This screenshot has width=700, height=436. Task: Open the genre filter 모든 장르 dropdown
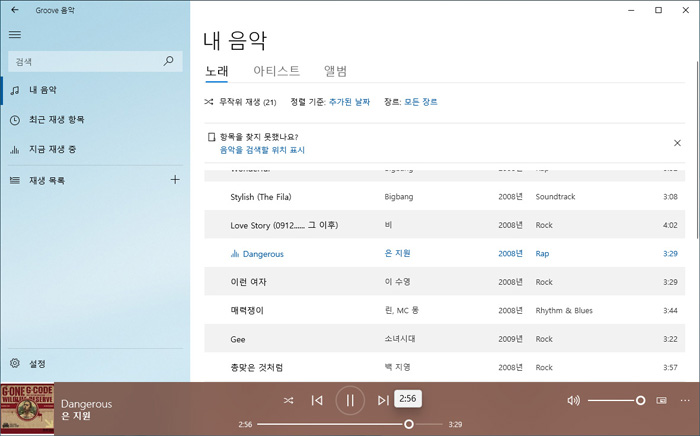(x=420, y=102)
